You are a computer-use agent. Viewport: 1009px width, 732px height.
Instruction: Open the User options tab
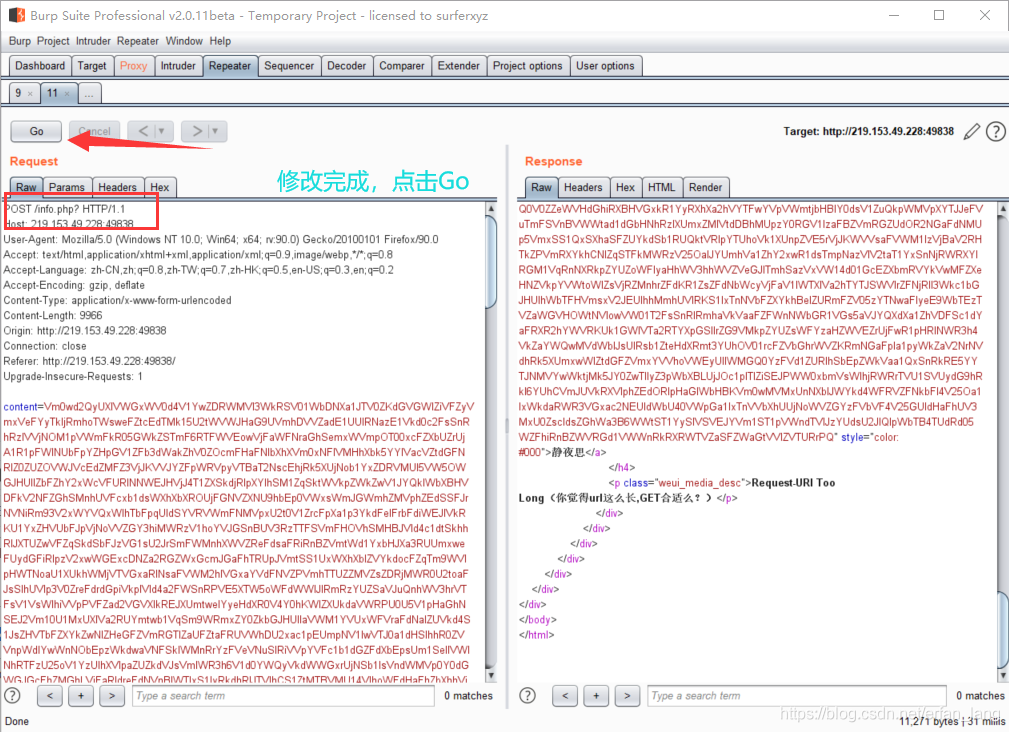pos(605,66)
